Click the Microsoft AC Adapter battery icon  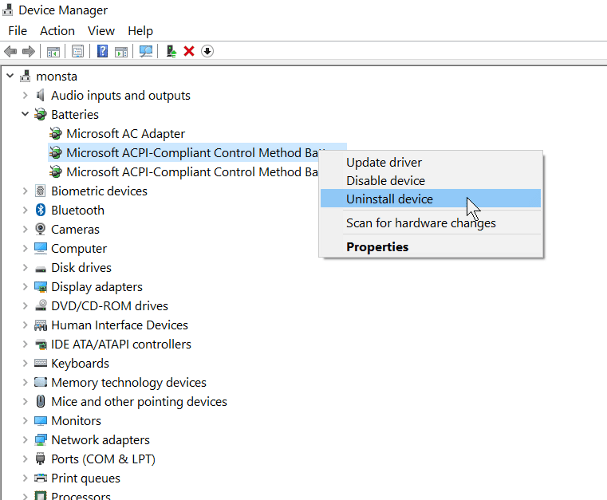click(x=55, y=134)
